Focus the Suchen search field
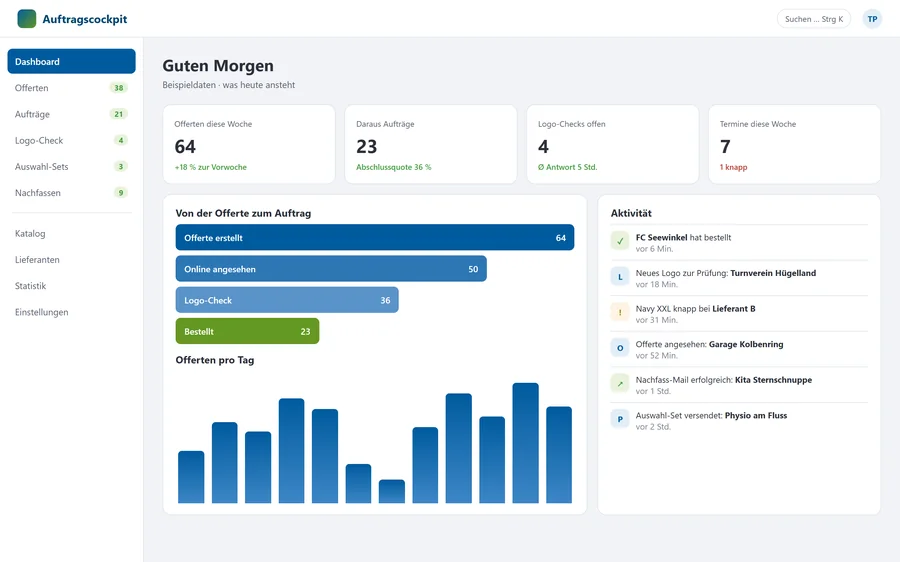 pos(814,19)
